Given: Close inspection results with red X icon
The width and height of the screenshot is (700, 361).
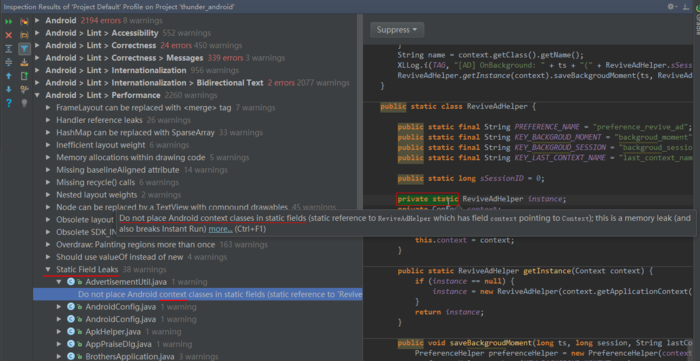Looking at the screenshot, I should coord(8,35).
